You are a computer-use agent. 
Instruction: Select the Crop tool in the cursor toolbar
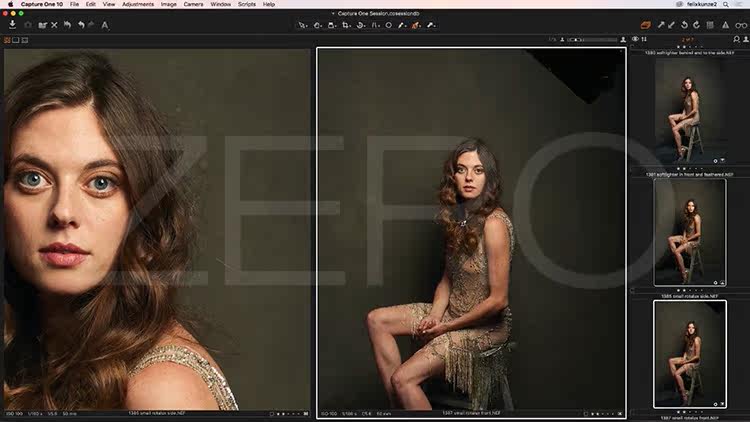(x=346, y=25)
